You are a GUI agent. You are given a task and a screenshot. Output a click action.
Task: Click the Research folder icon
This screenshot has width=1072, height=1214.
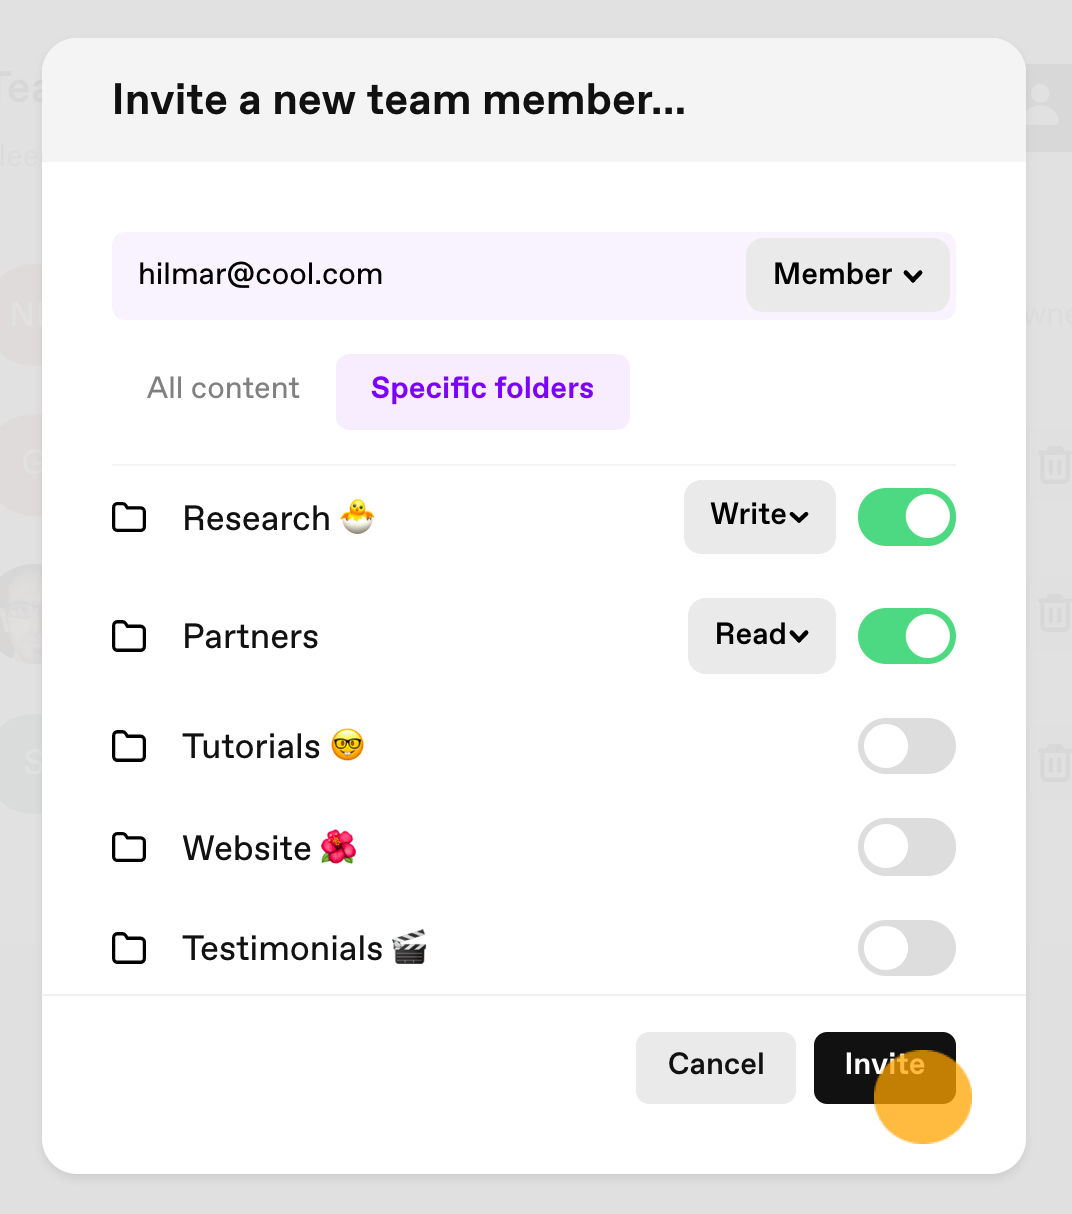129,518
